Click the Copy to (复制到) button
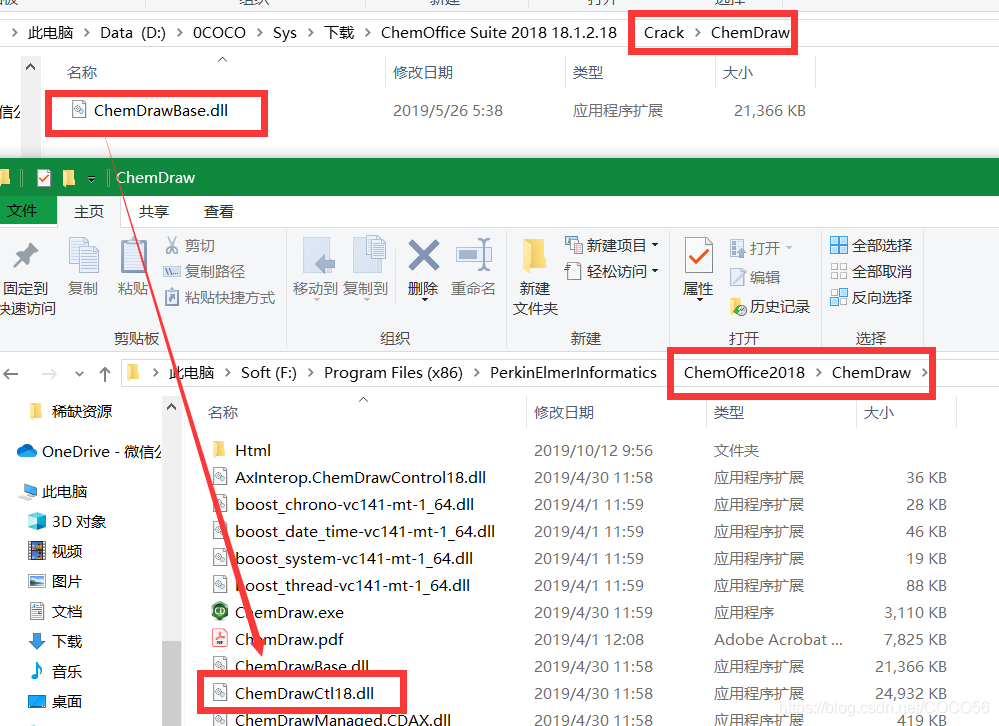The image size is (999, 726). coord(365,267)
